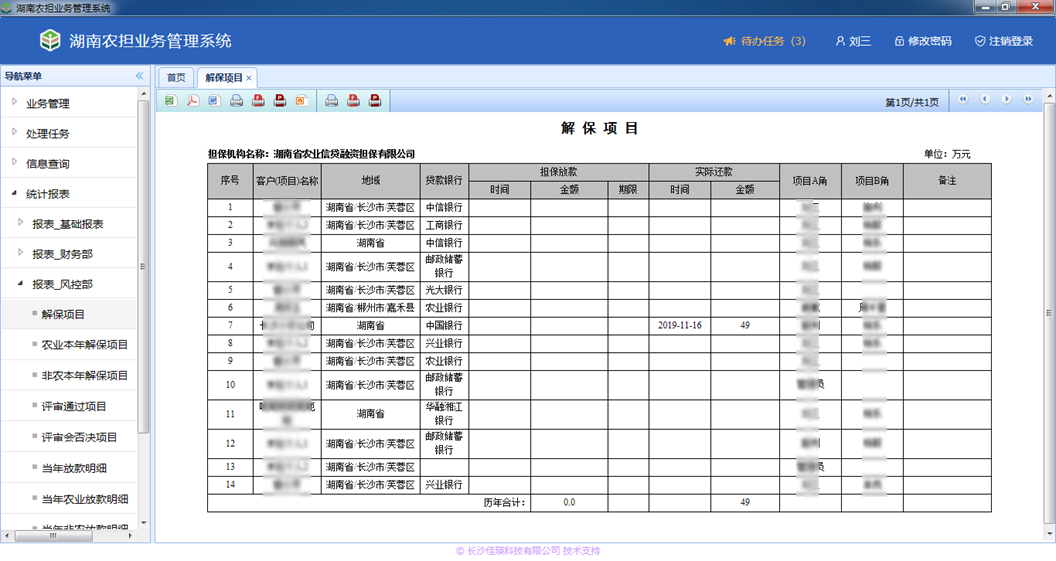Expand the 处理任务 menu
The width and height of the screenshot is (1056, 561).
(x=14, y=133)
